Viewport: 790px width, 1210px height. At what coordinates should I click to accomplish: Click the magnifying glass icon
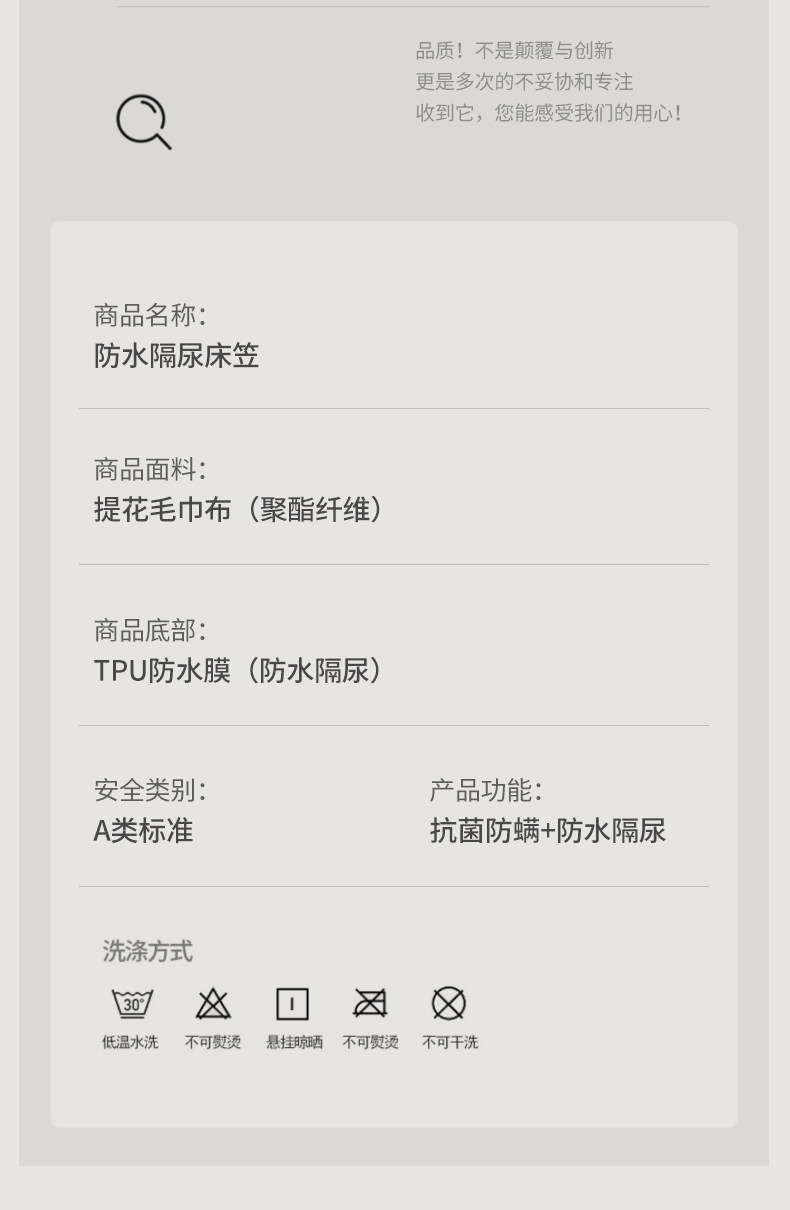pyautogui.click(x=143, y=122)
